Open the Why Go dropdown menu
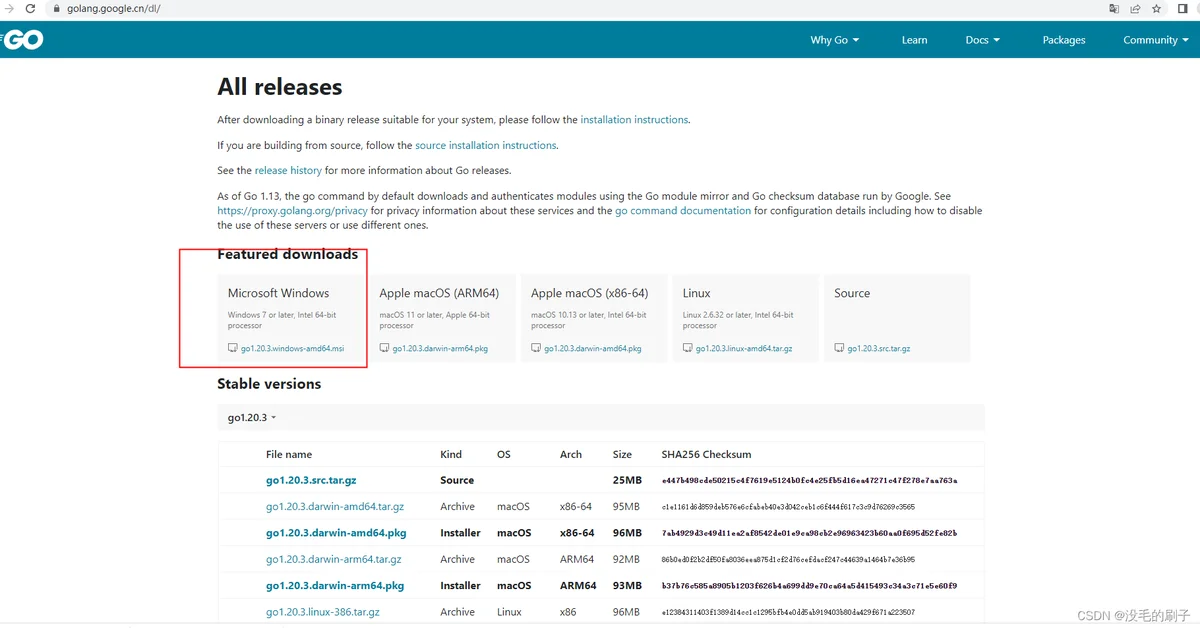Image resolution: width=1200 pixels, height=628 pixels. tap(834, 40)
